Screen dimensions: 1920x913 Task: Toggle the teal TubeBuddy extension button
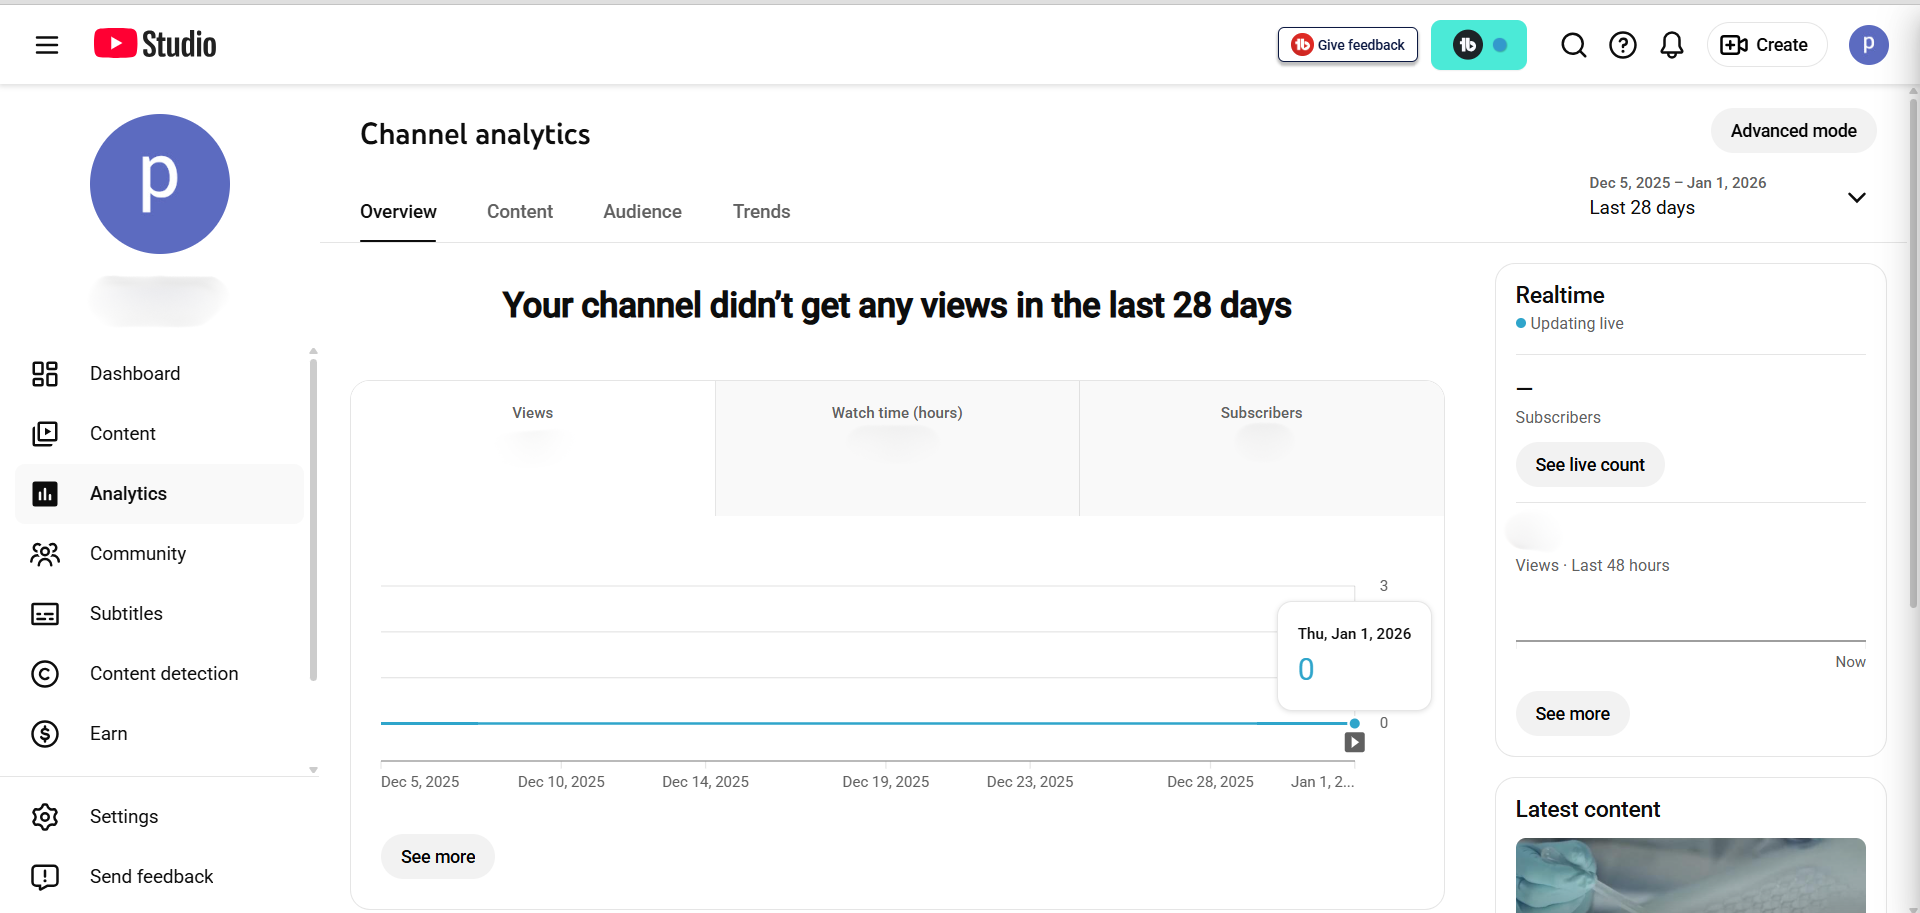[1478, 45]
